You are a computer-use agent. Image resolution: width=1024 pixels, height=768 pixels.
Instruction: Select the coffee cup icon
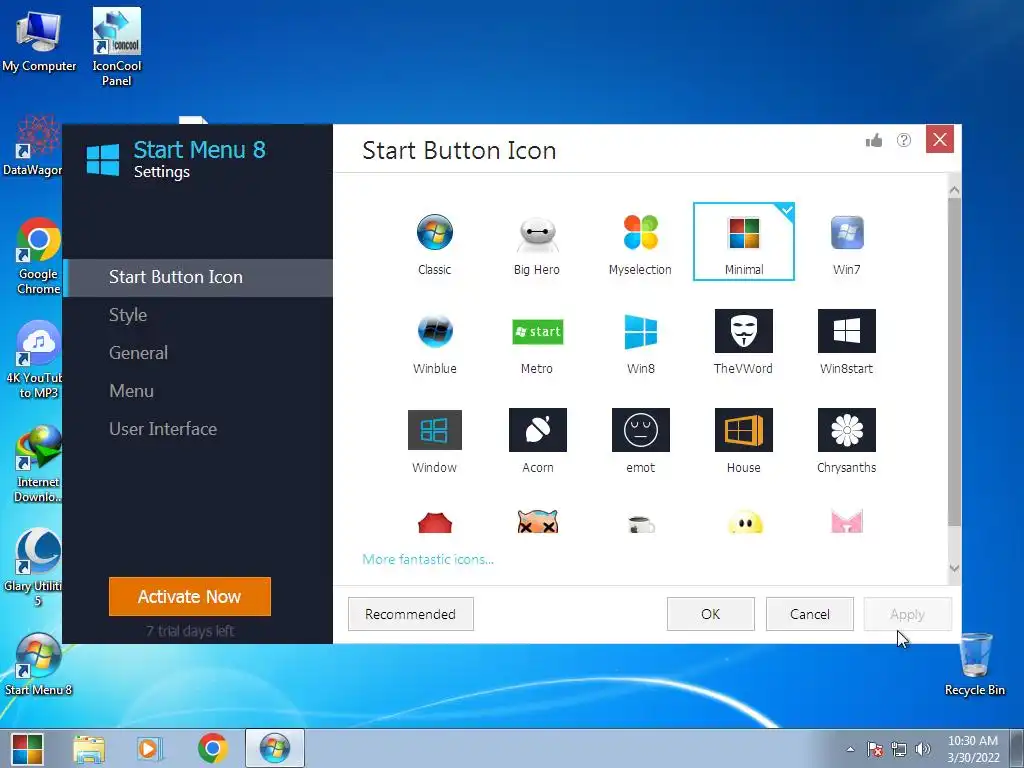click(x=641, y=524)
